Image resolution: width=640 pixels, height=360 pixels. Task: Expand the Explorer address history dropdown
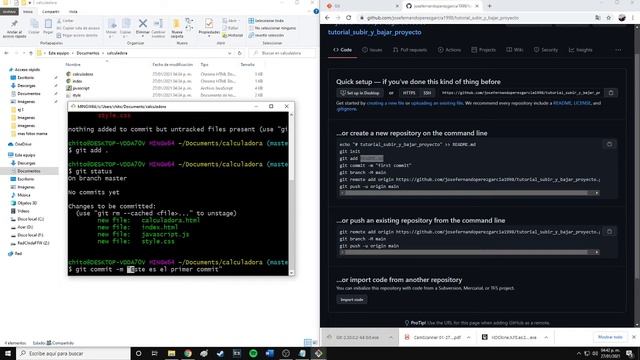point(230,53)
